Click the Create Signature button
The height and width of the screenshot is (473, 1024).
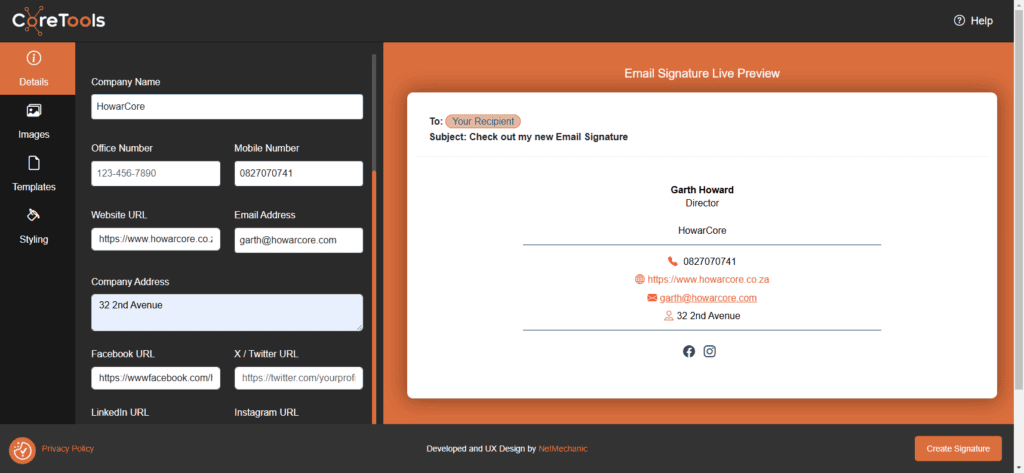[958, 449]
